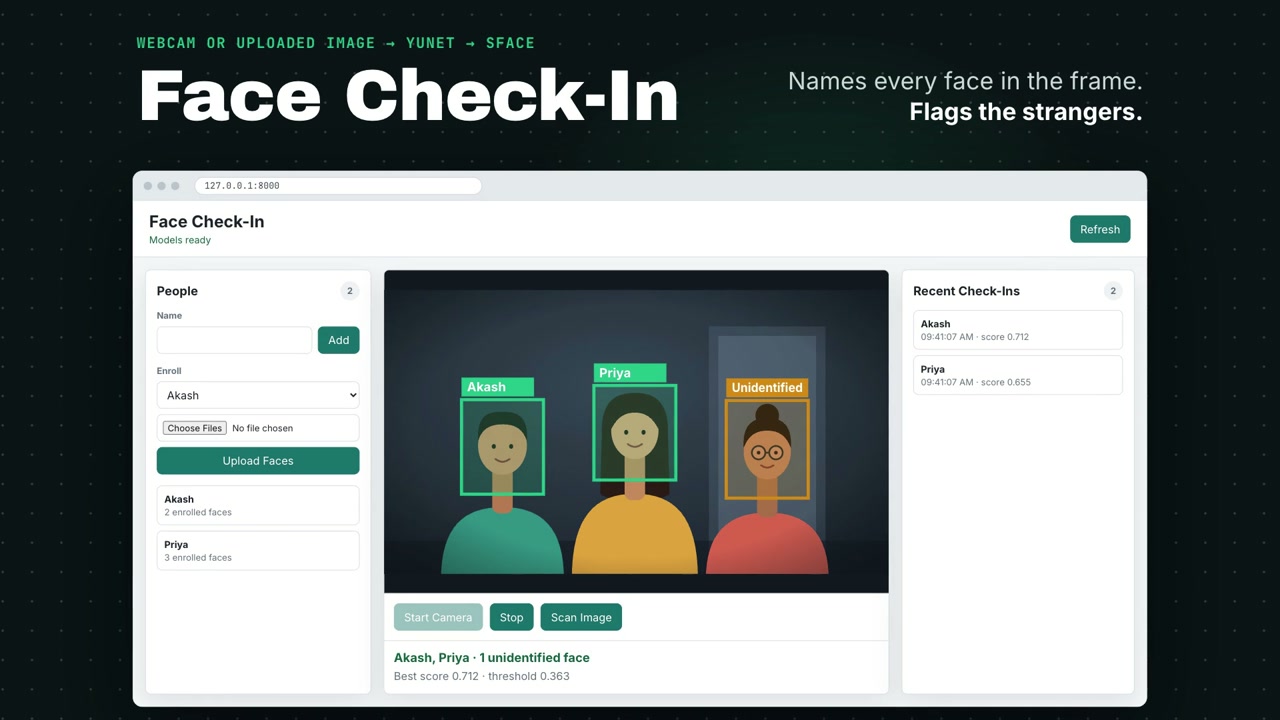
Task: Click the Start Camera button
Action: pyautogui.click(x=438, y=617)
